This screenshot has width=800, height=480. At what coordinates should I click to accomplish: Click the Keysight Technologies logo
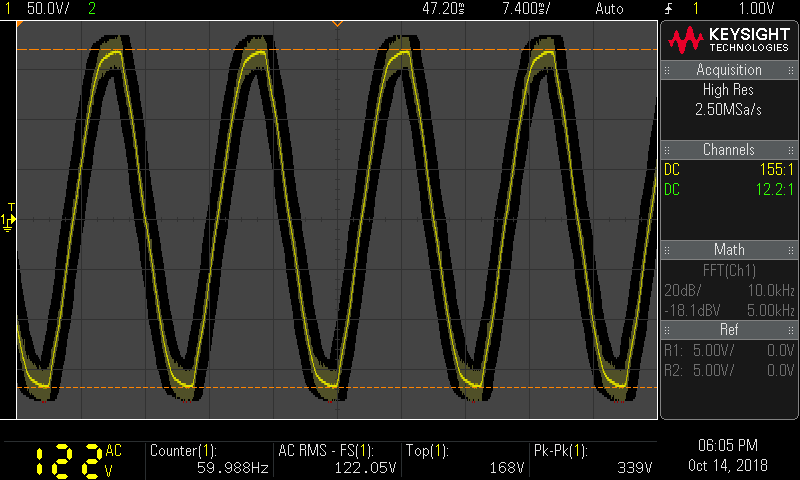(729, 40)
